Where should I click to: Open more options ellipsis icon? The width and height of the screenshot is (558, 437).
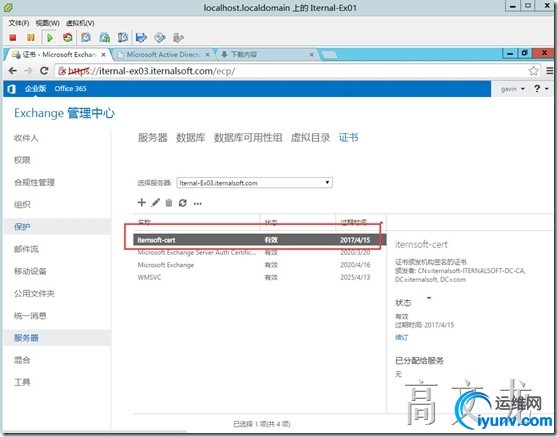[198, 204]
